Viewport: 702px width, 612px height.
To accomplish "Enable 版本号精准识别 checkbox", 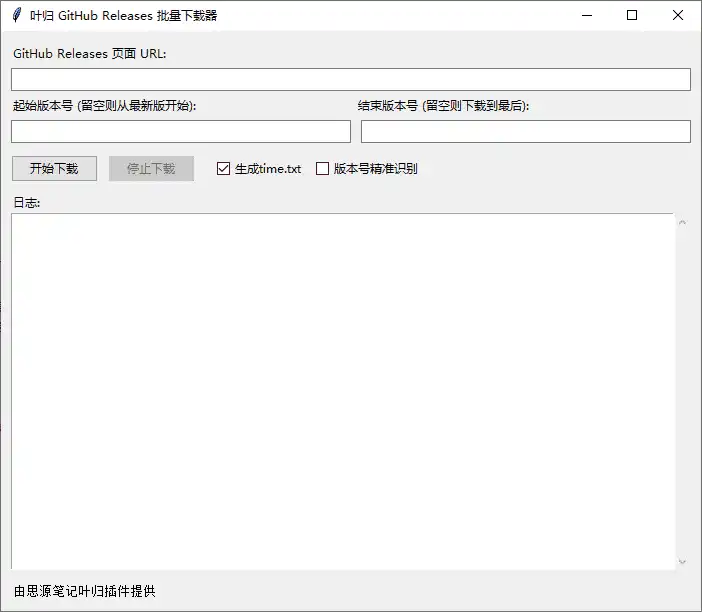I will [x=322, y=169].
